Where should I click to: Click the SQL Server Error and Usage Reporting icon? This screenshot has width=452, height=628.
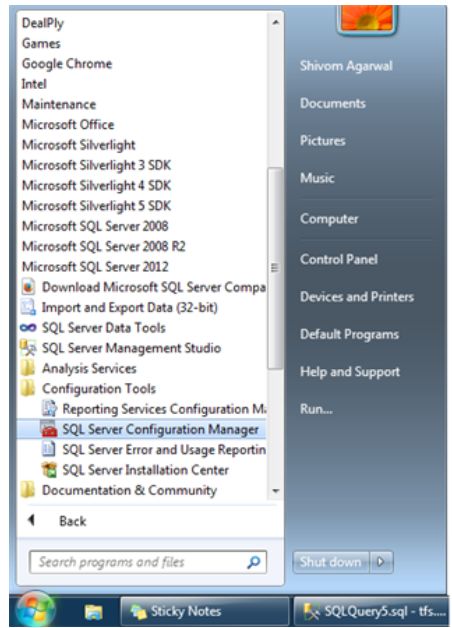click(49, 449)
